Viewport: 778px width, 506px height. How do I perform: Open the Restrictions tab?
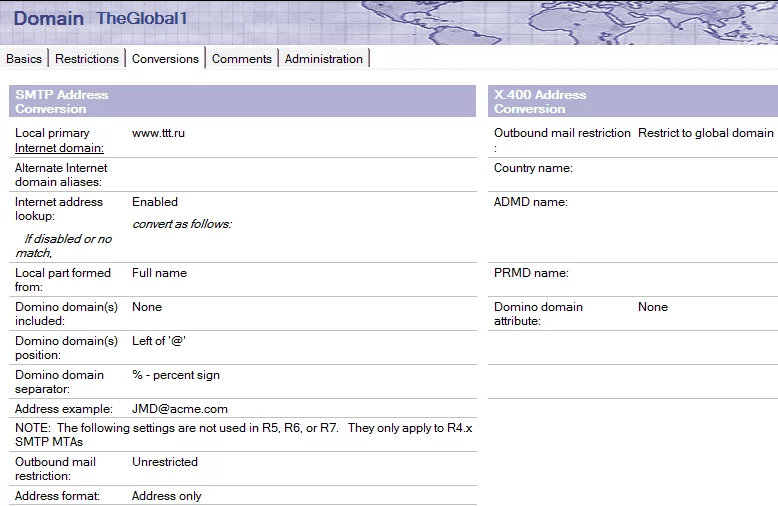tap(87, 59)
